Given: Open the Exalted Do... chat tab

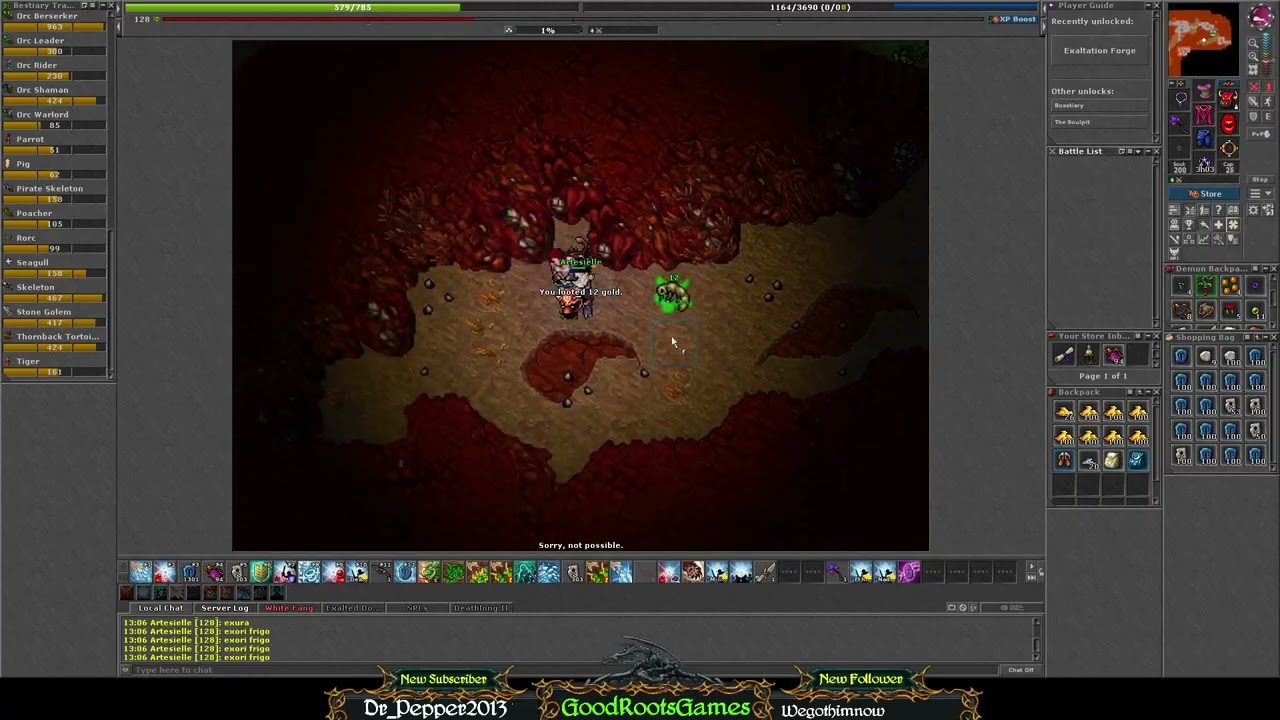Looking at the screenshot, I should point(353,608).
